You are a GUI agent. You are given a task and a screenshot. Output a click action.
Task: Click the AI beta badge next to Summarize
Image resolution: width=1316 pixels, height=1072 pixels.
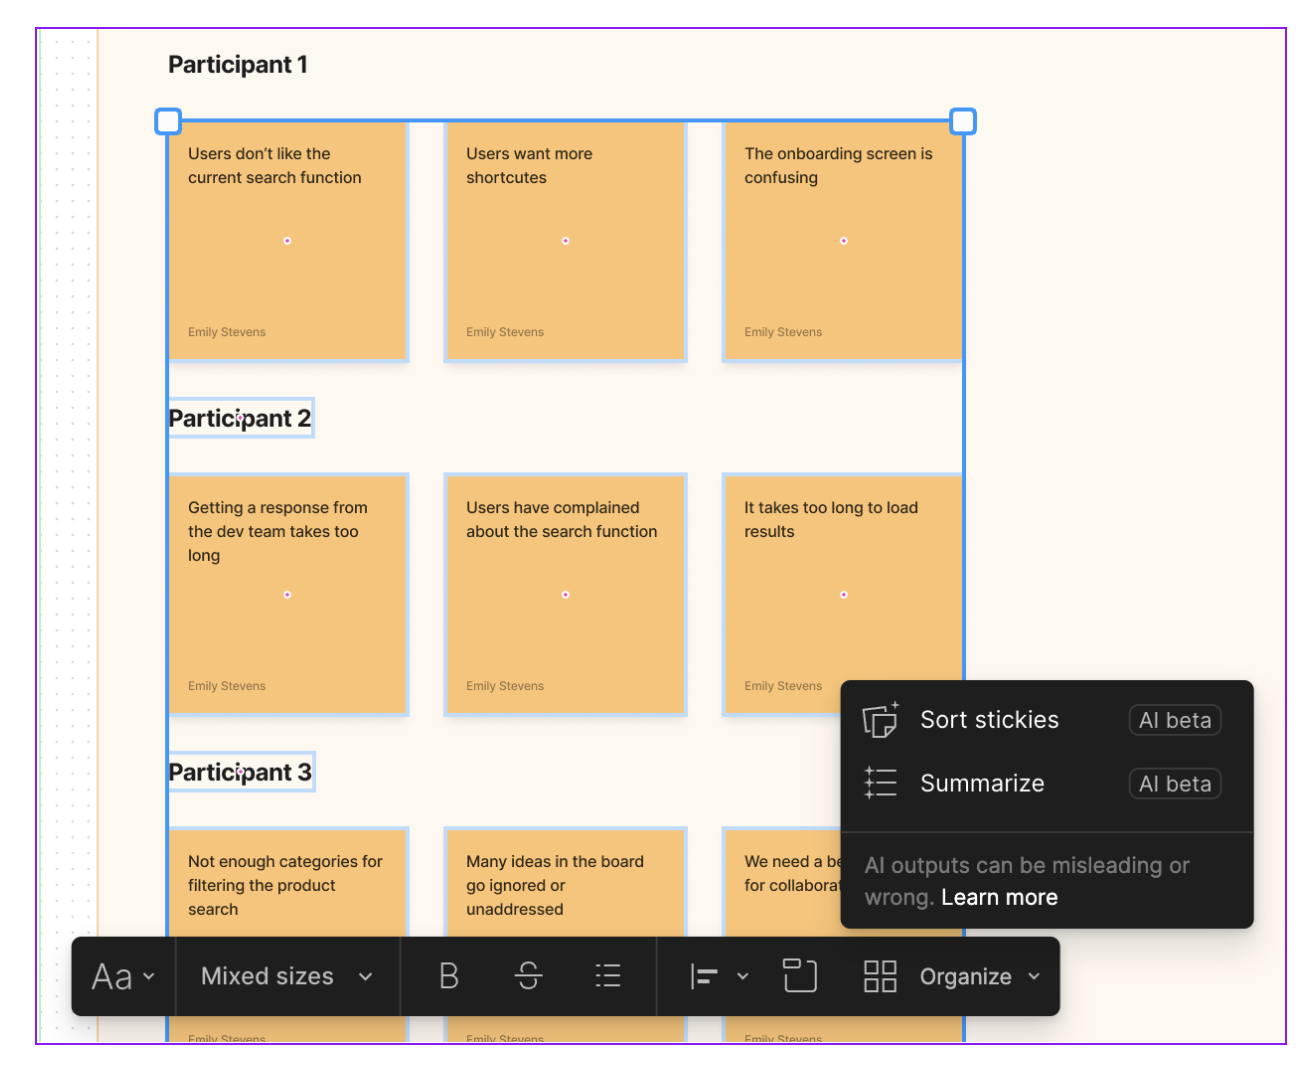1175,783
